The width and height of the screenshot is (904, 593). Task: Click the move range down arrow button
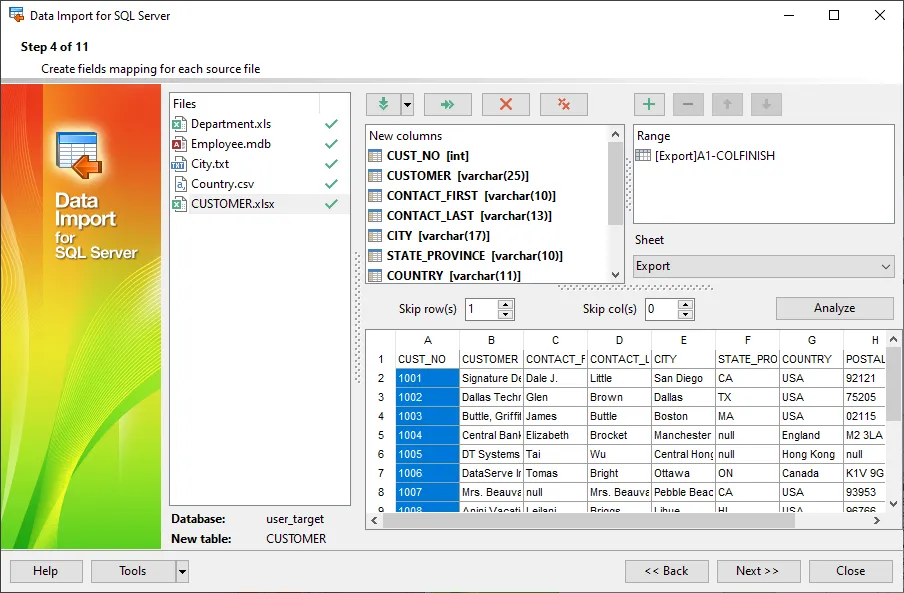[x=766, y=104]
